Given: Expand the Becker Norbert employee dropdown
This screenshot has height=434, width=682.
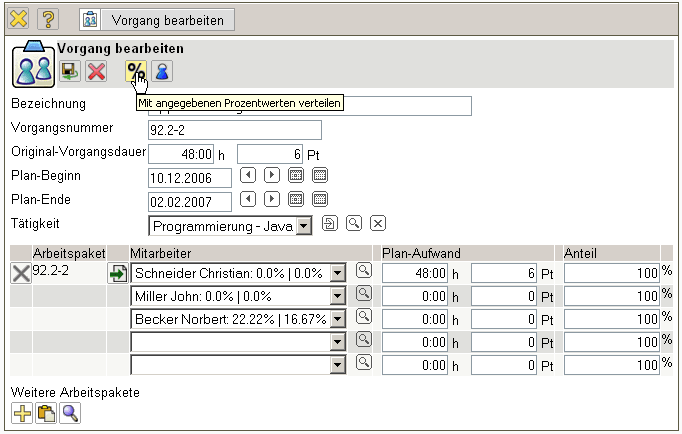Looking at the screenshot, I should tap(338, 319).
